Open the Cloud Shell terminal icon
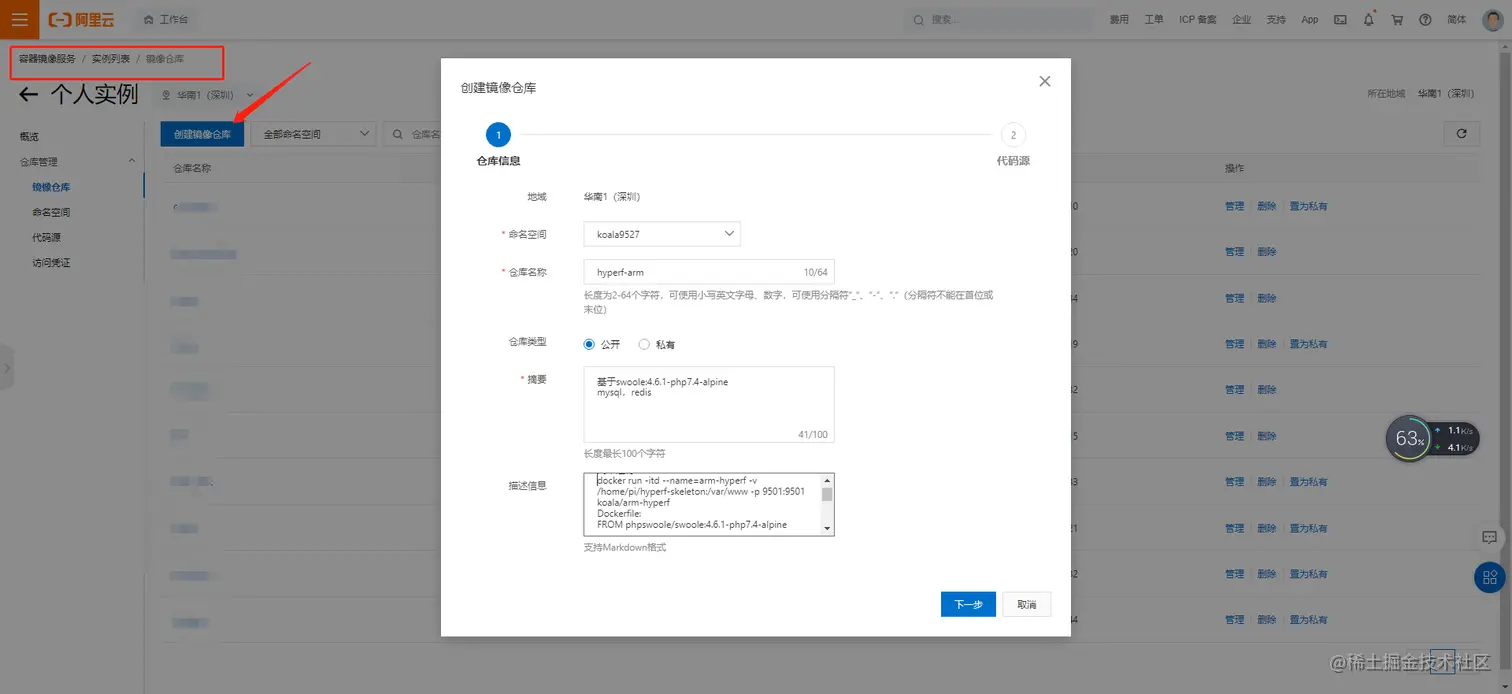This screenshot has height=694, width=1512. pyautogui.click(x=1340, y=19)
